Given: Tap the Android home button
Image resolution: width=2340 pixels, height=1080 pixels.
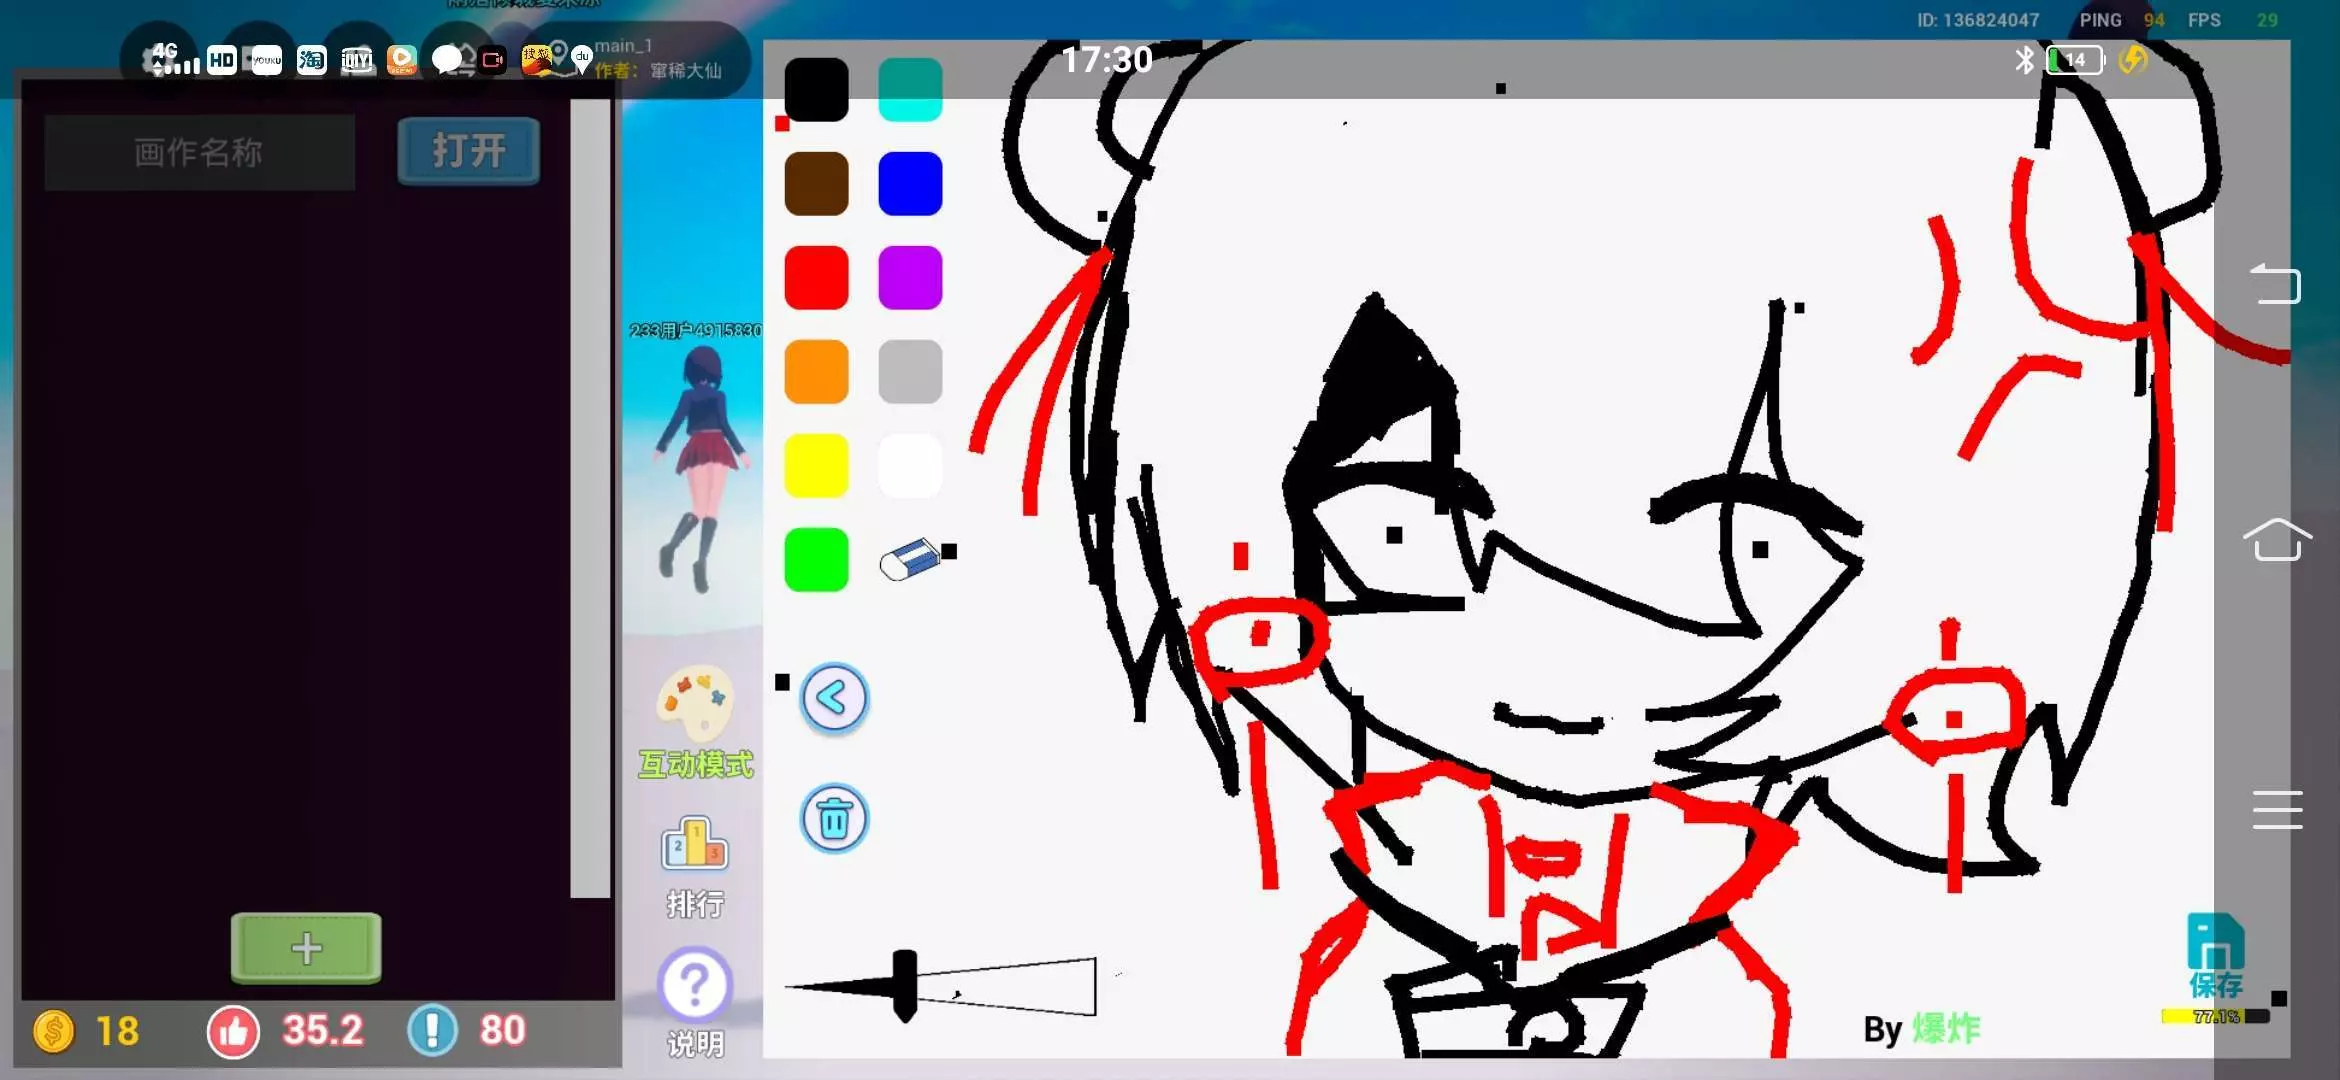Looking at the screenshot, I should coord(2277,541).
